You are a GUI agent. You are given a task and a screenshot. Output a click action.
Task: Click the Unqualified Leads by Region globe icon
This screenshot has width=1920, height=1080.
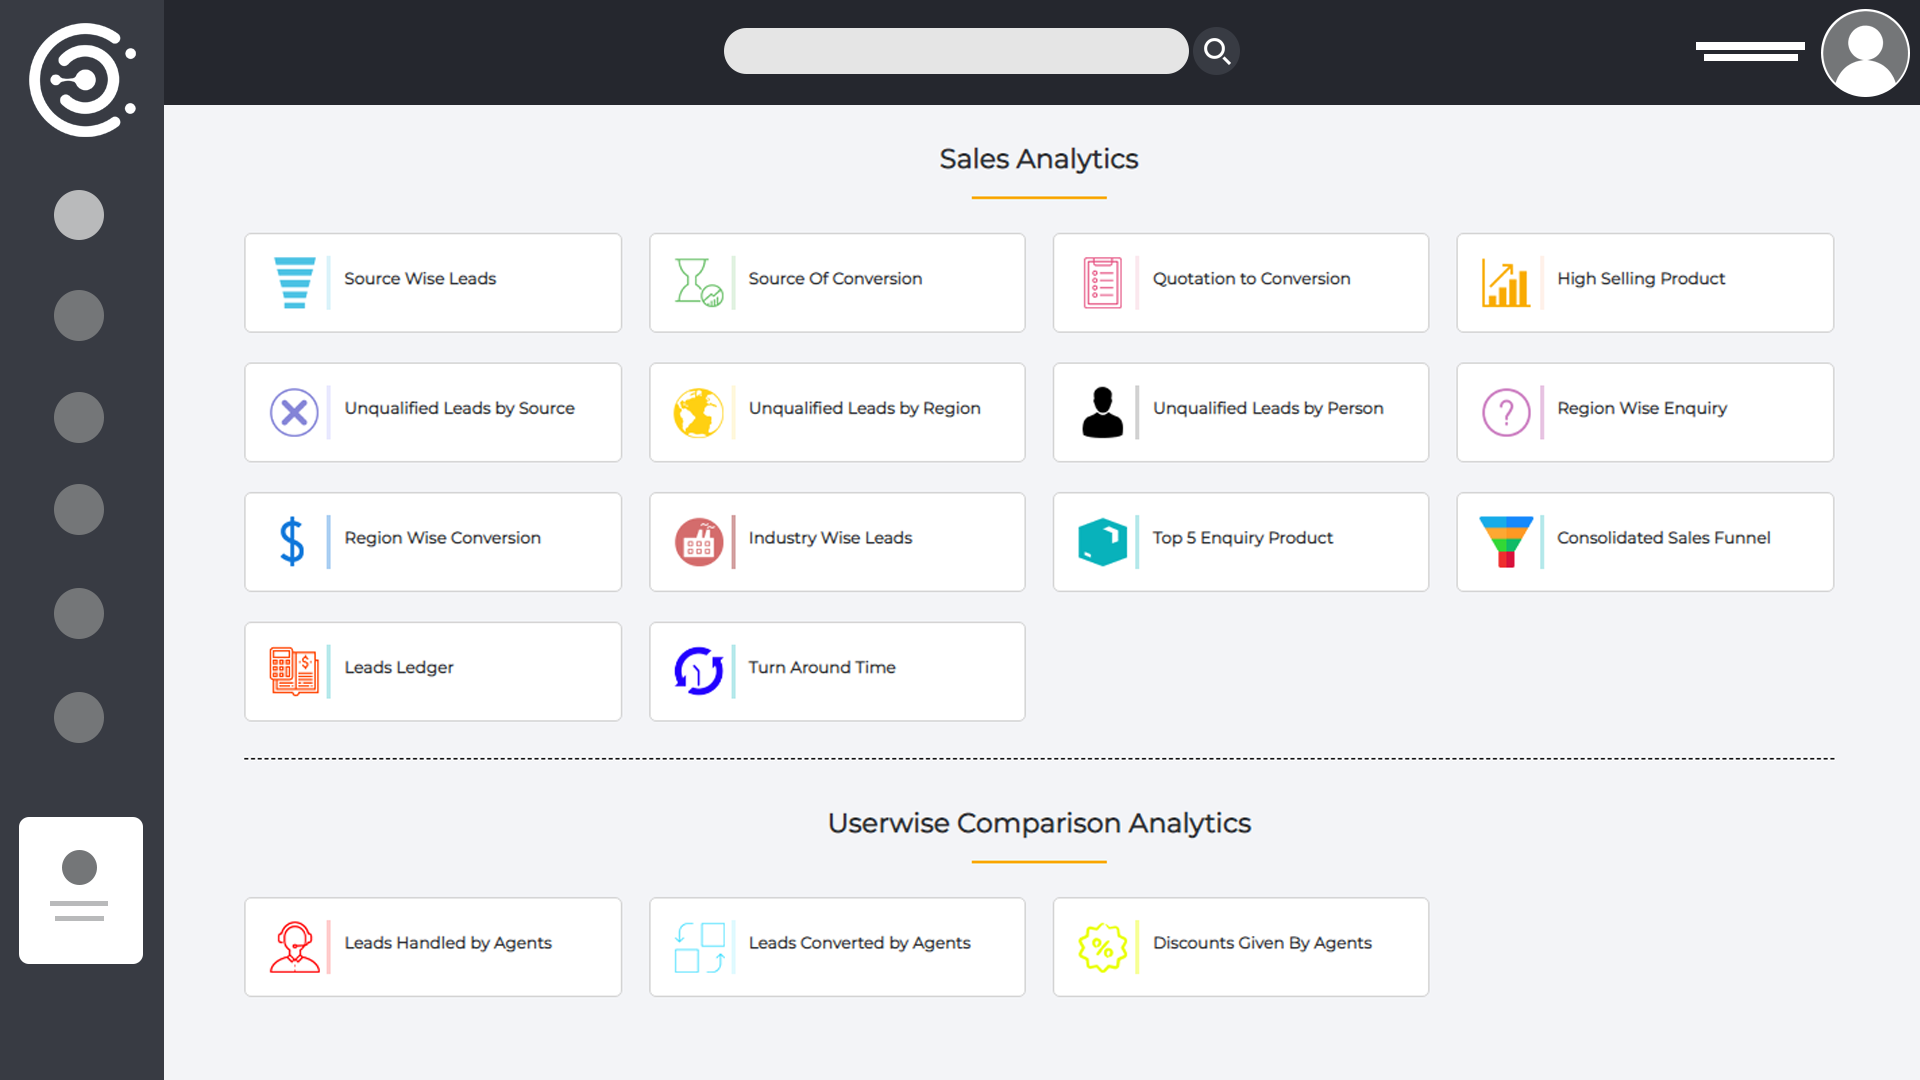click(x=698, y=412)
